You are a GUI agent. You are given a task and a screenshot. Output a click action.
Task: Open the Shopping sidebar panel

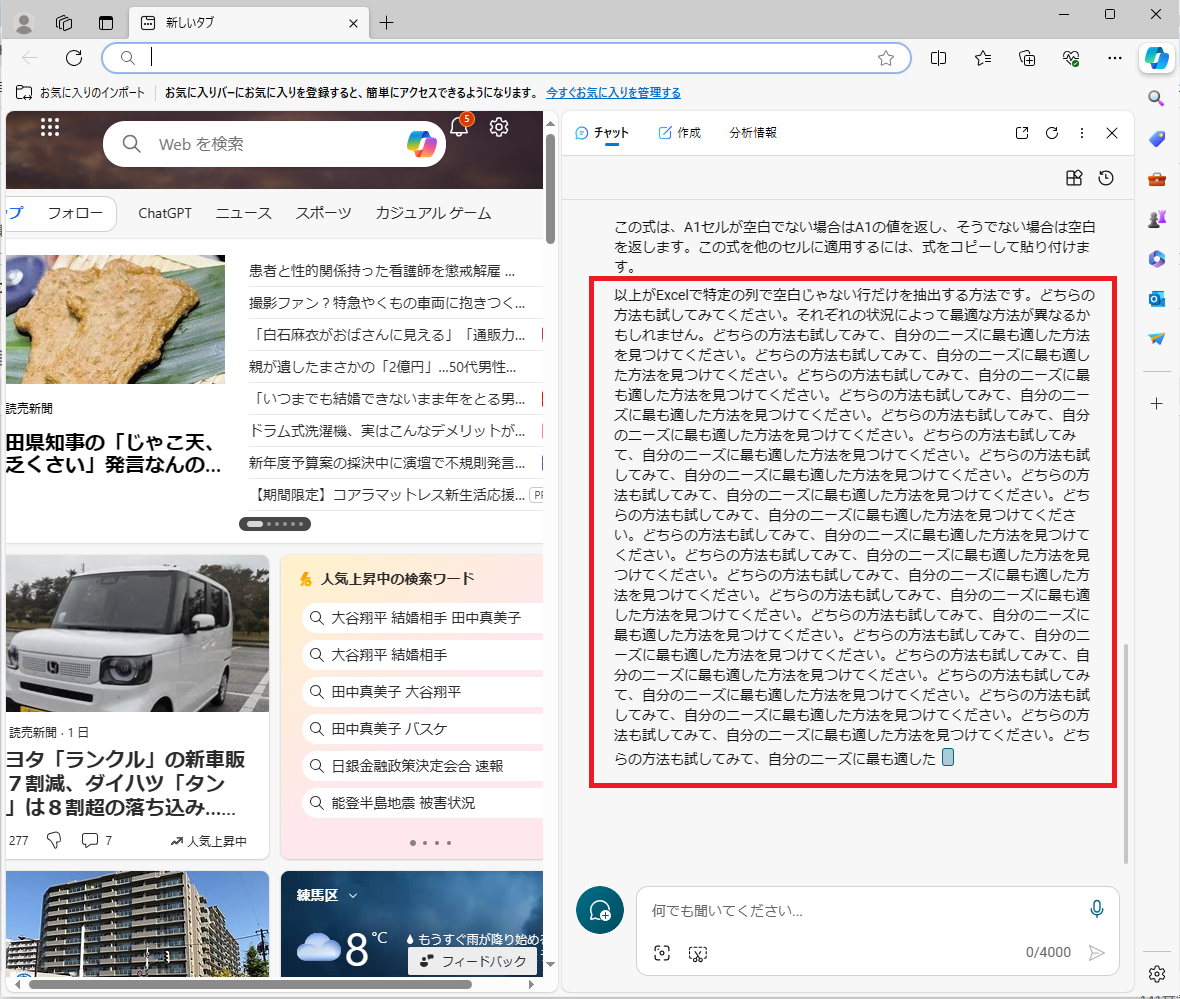click(x=1156, y=138)
